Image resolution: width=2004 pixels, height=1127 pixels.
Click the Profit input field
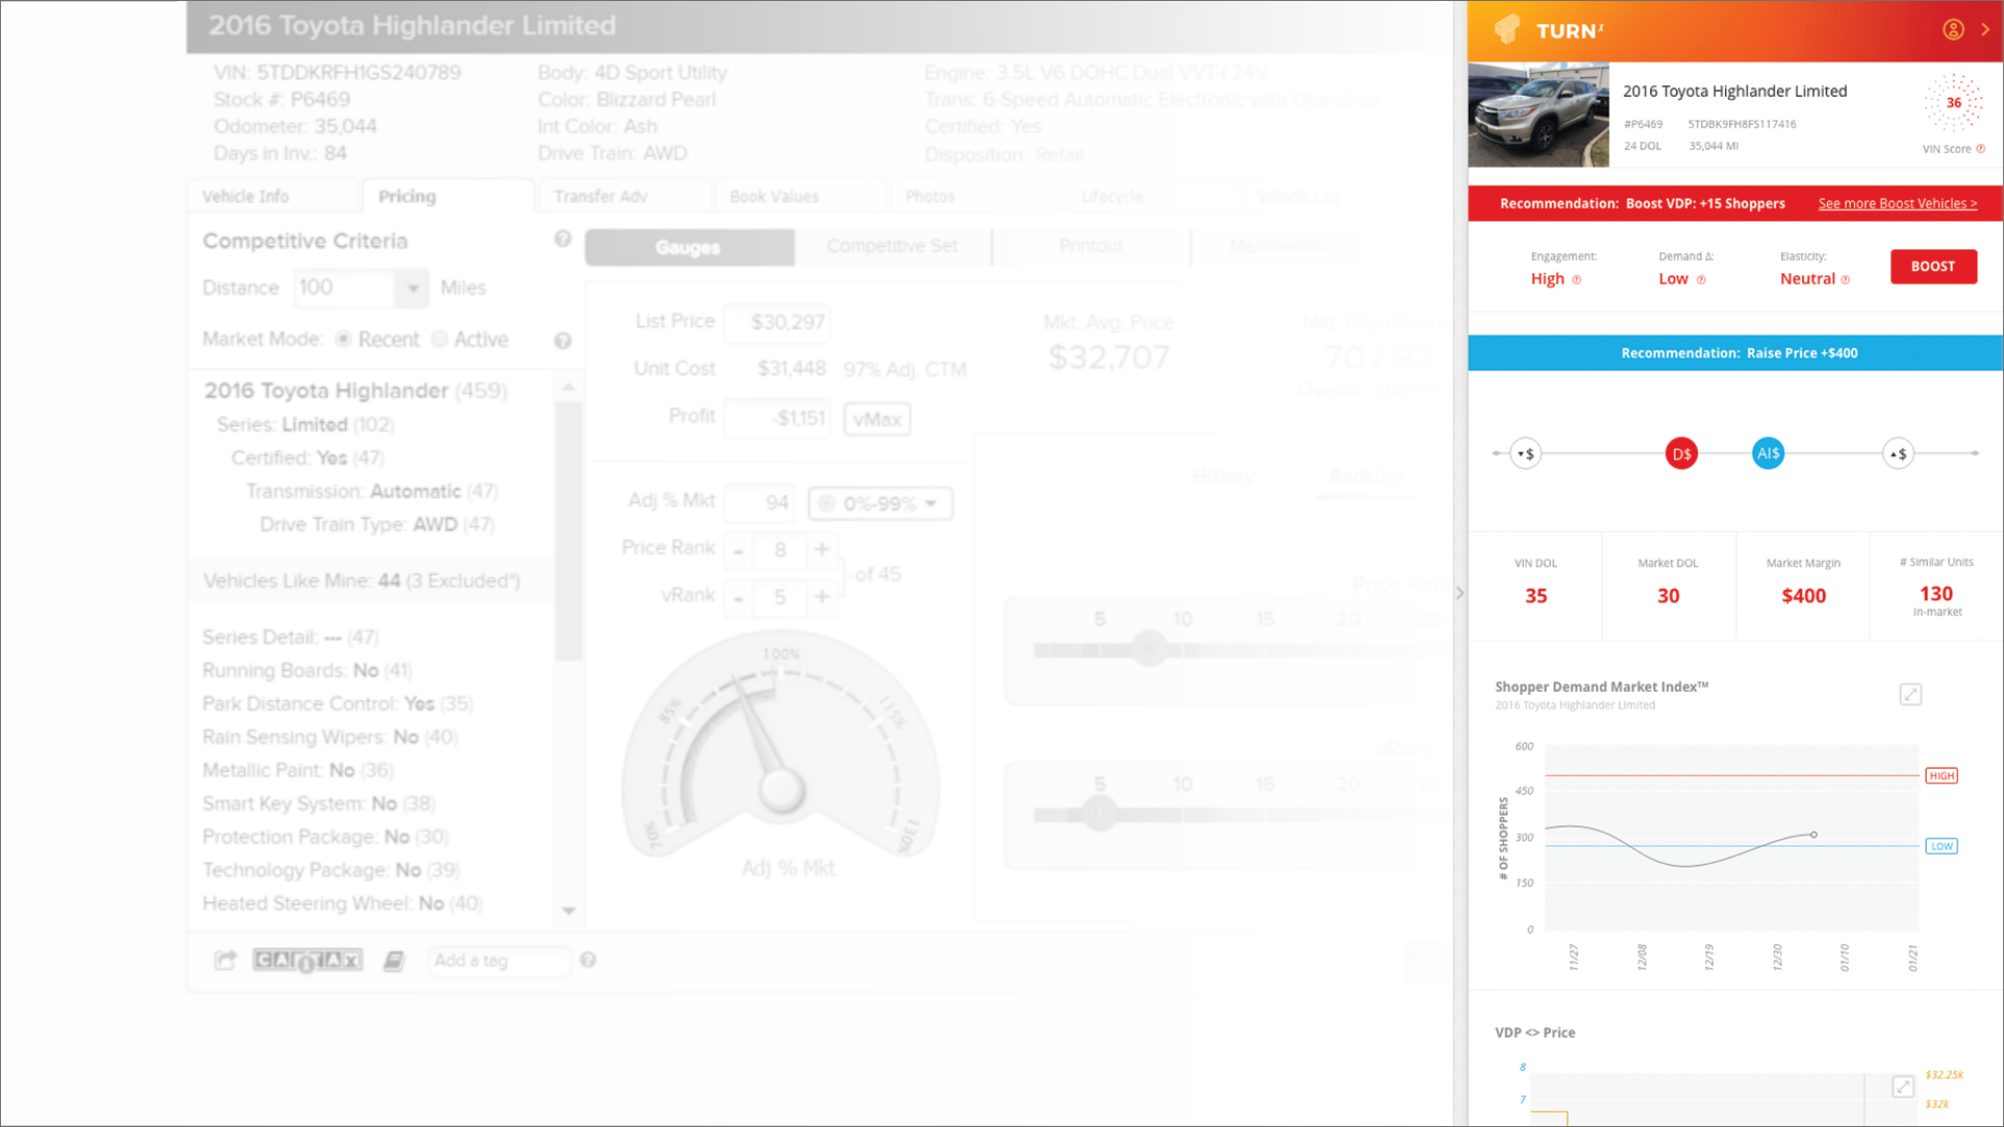[x=779, y=418]
